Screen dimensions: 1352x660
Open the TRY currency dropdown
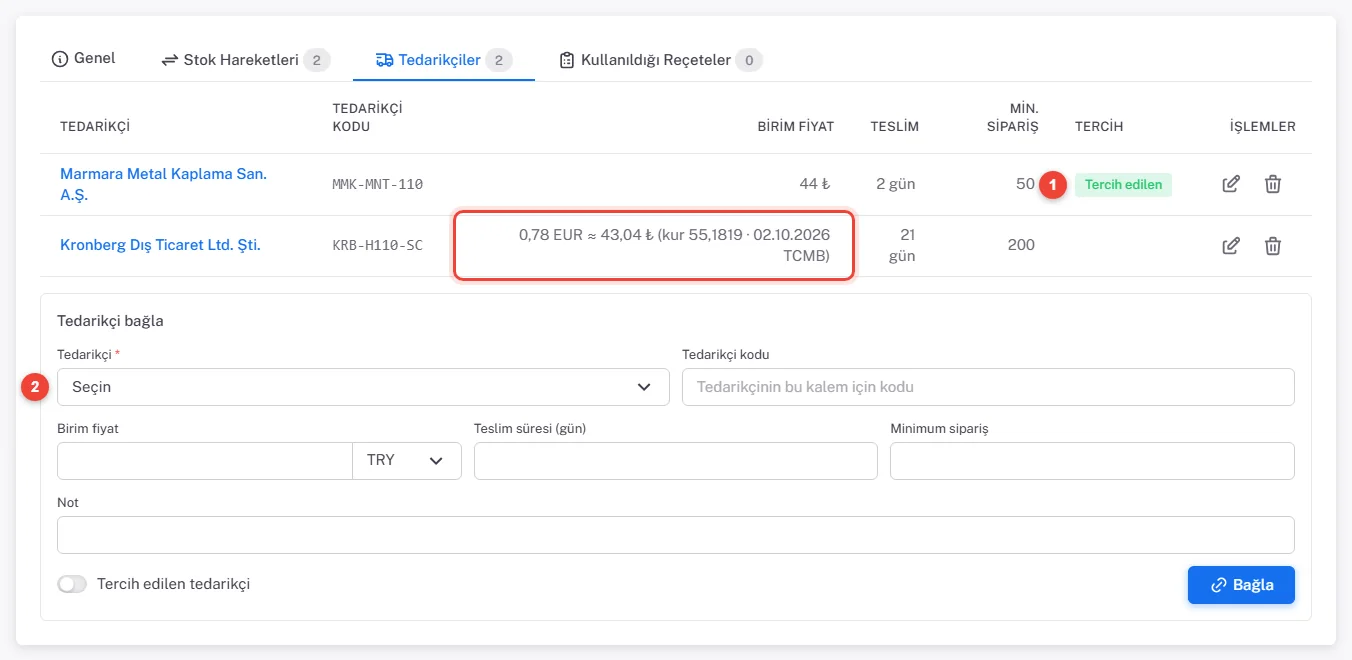tap(407, 461)
